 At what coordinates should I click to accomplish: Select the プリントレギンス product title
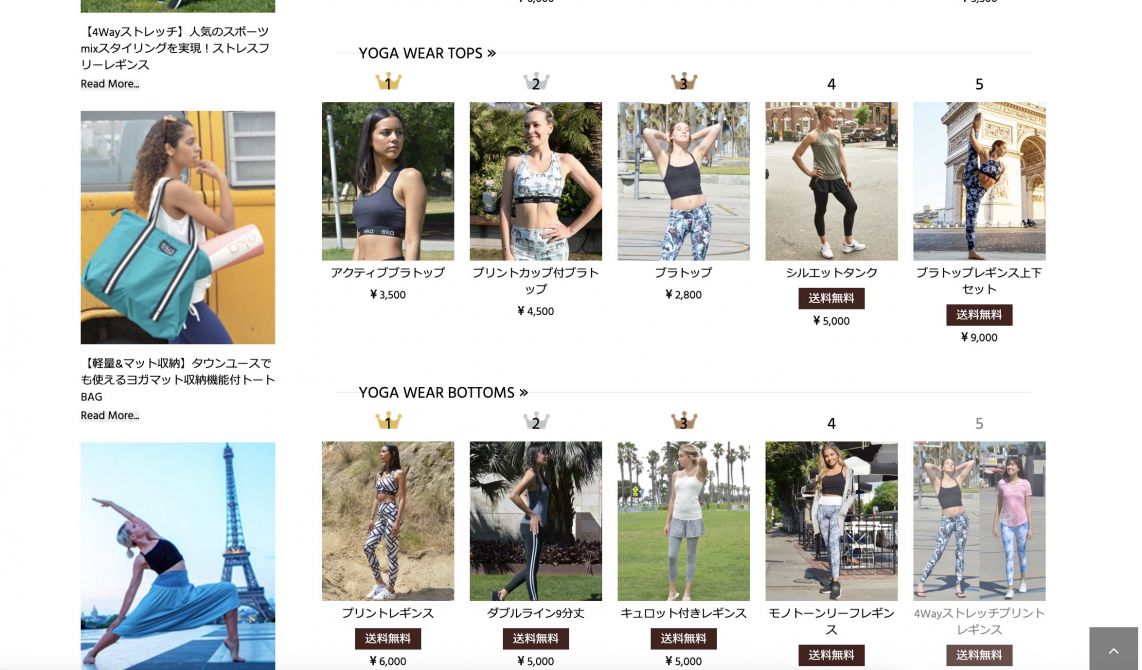coord(388,613)
